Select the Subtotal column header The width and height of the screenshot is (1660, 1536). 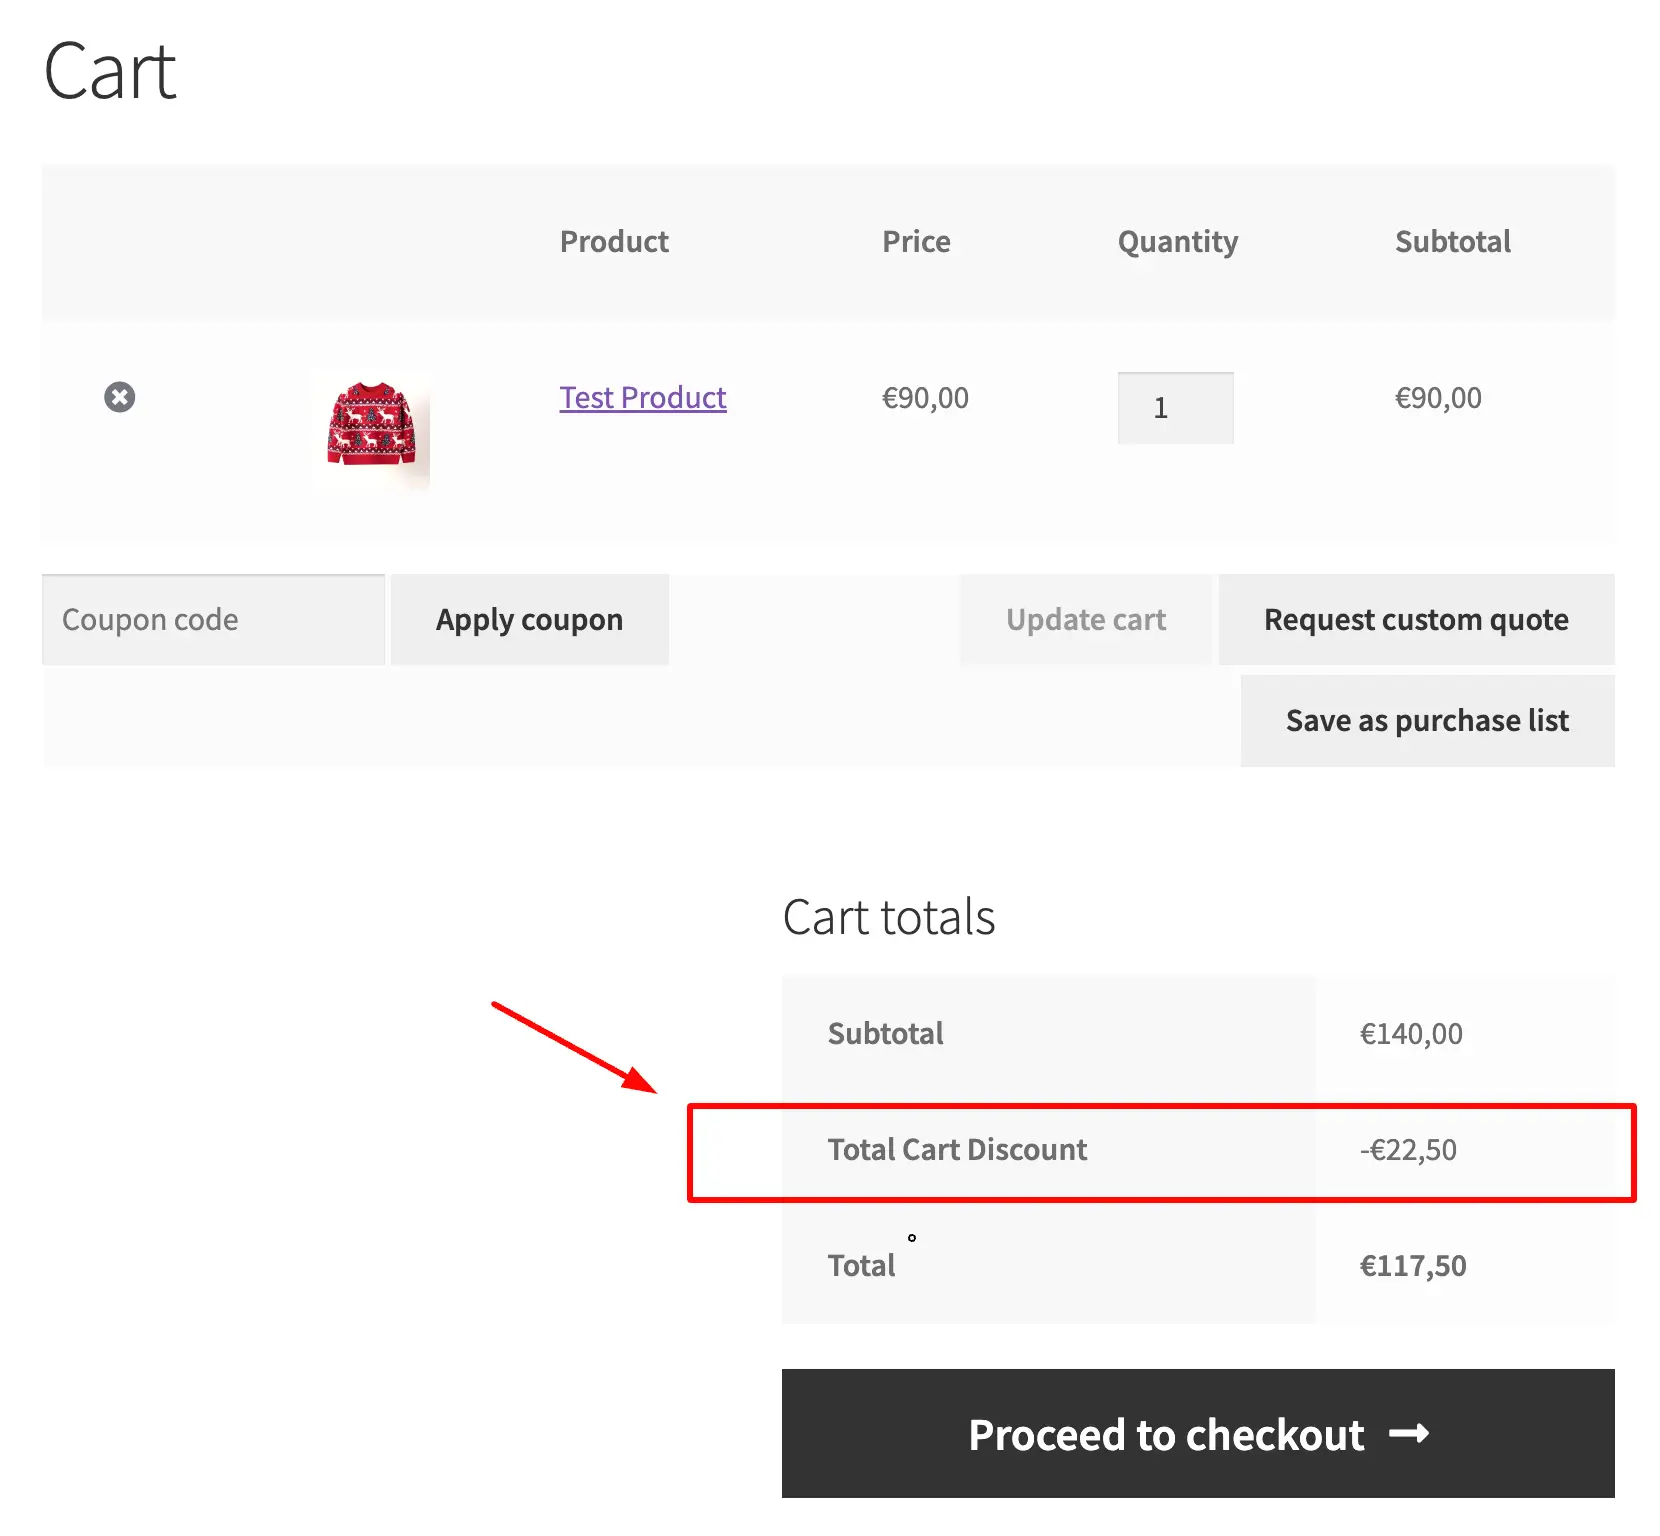pos(1453,242)
